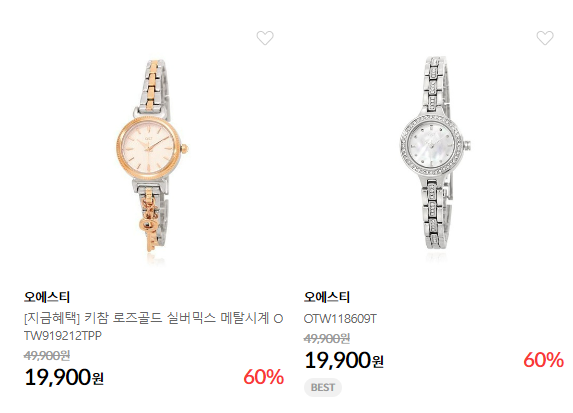573x413 pixels.
Task: Click the key charm dangling from the watch
Action: pyautogui.click(x=149, y=227)
